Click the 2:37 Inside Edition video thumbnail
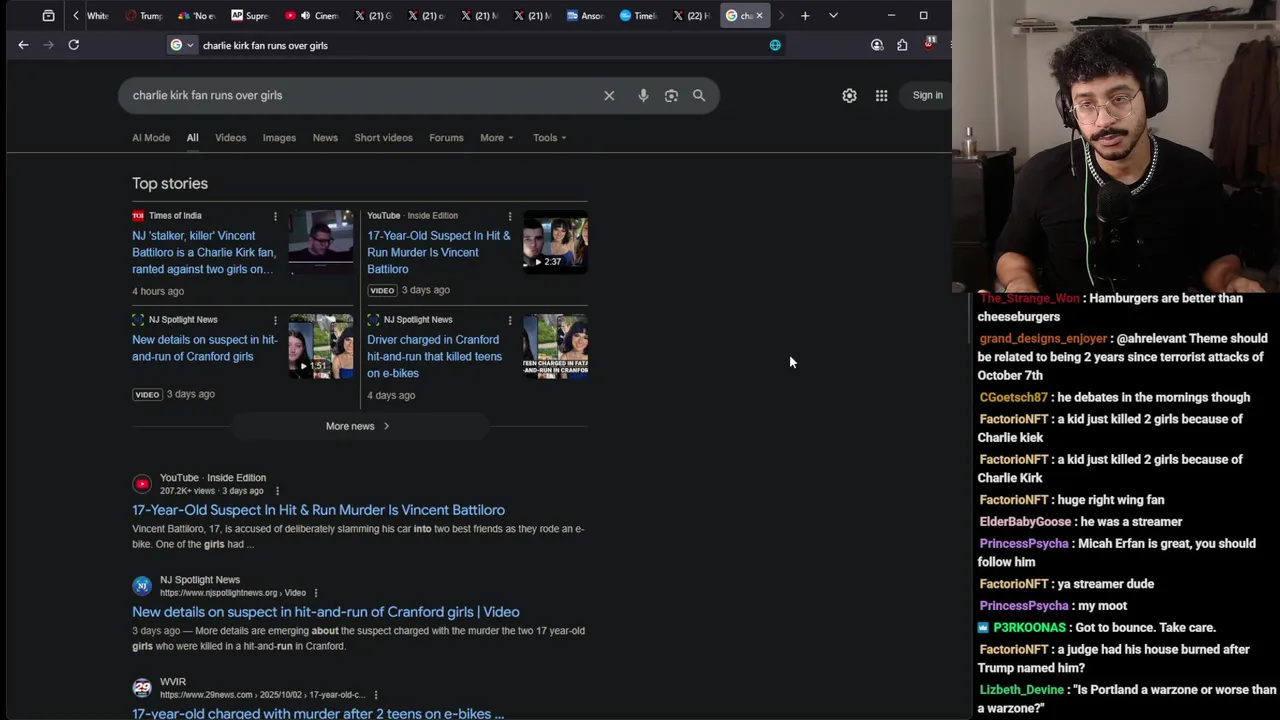 (x=555, y=241)
